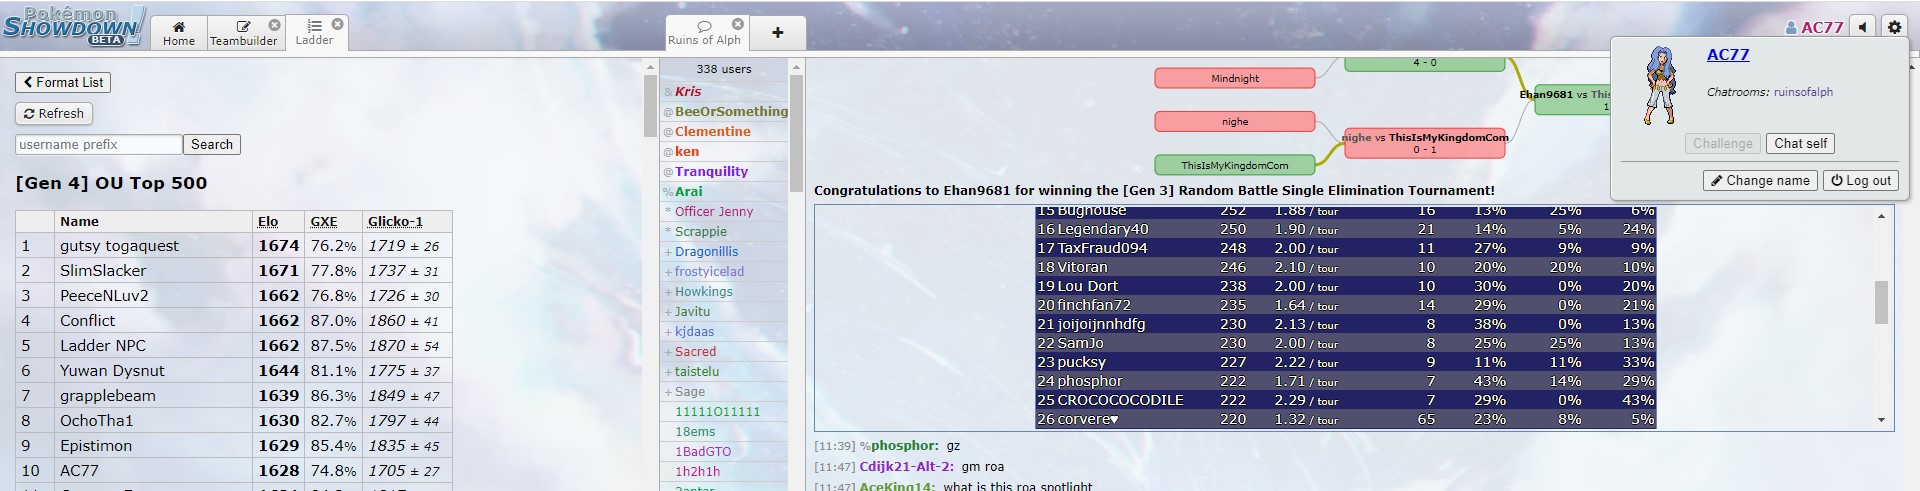The height and width of the screenshot is (491, 1920).
Task: Open the options gear icon
Action: tap(1894, 27)
